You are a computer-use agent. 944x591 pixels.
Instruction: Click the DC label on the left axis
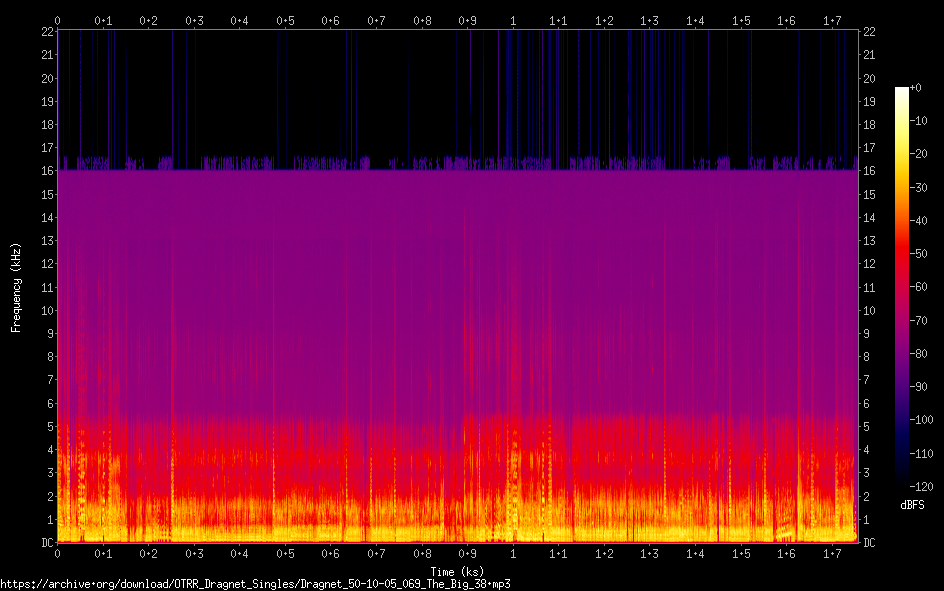pyautogui.click(x=45, y=543)
